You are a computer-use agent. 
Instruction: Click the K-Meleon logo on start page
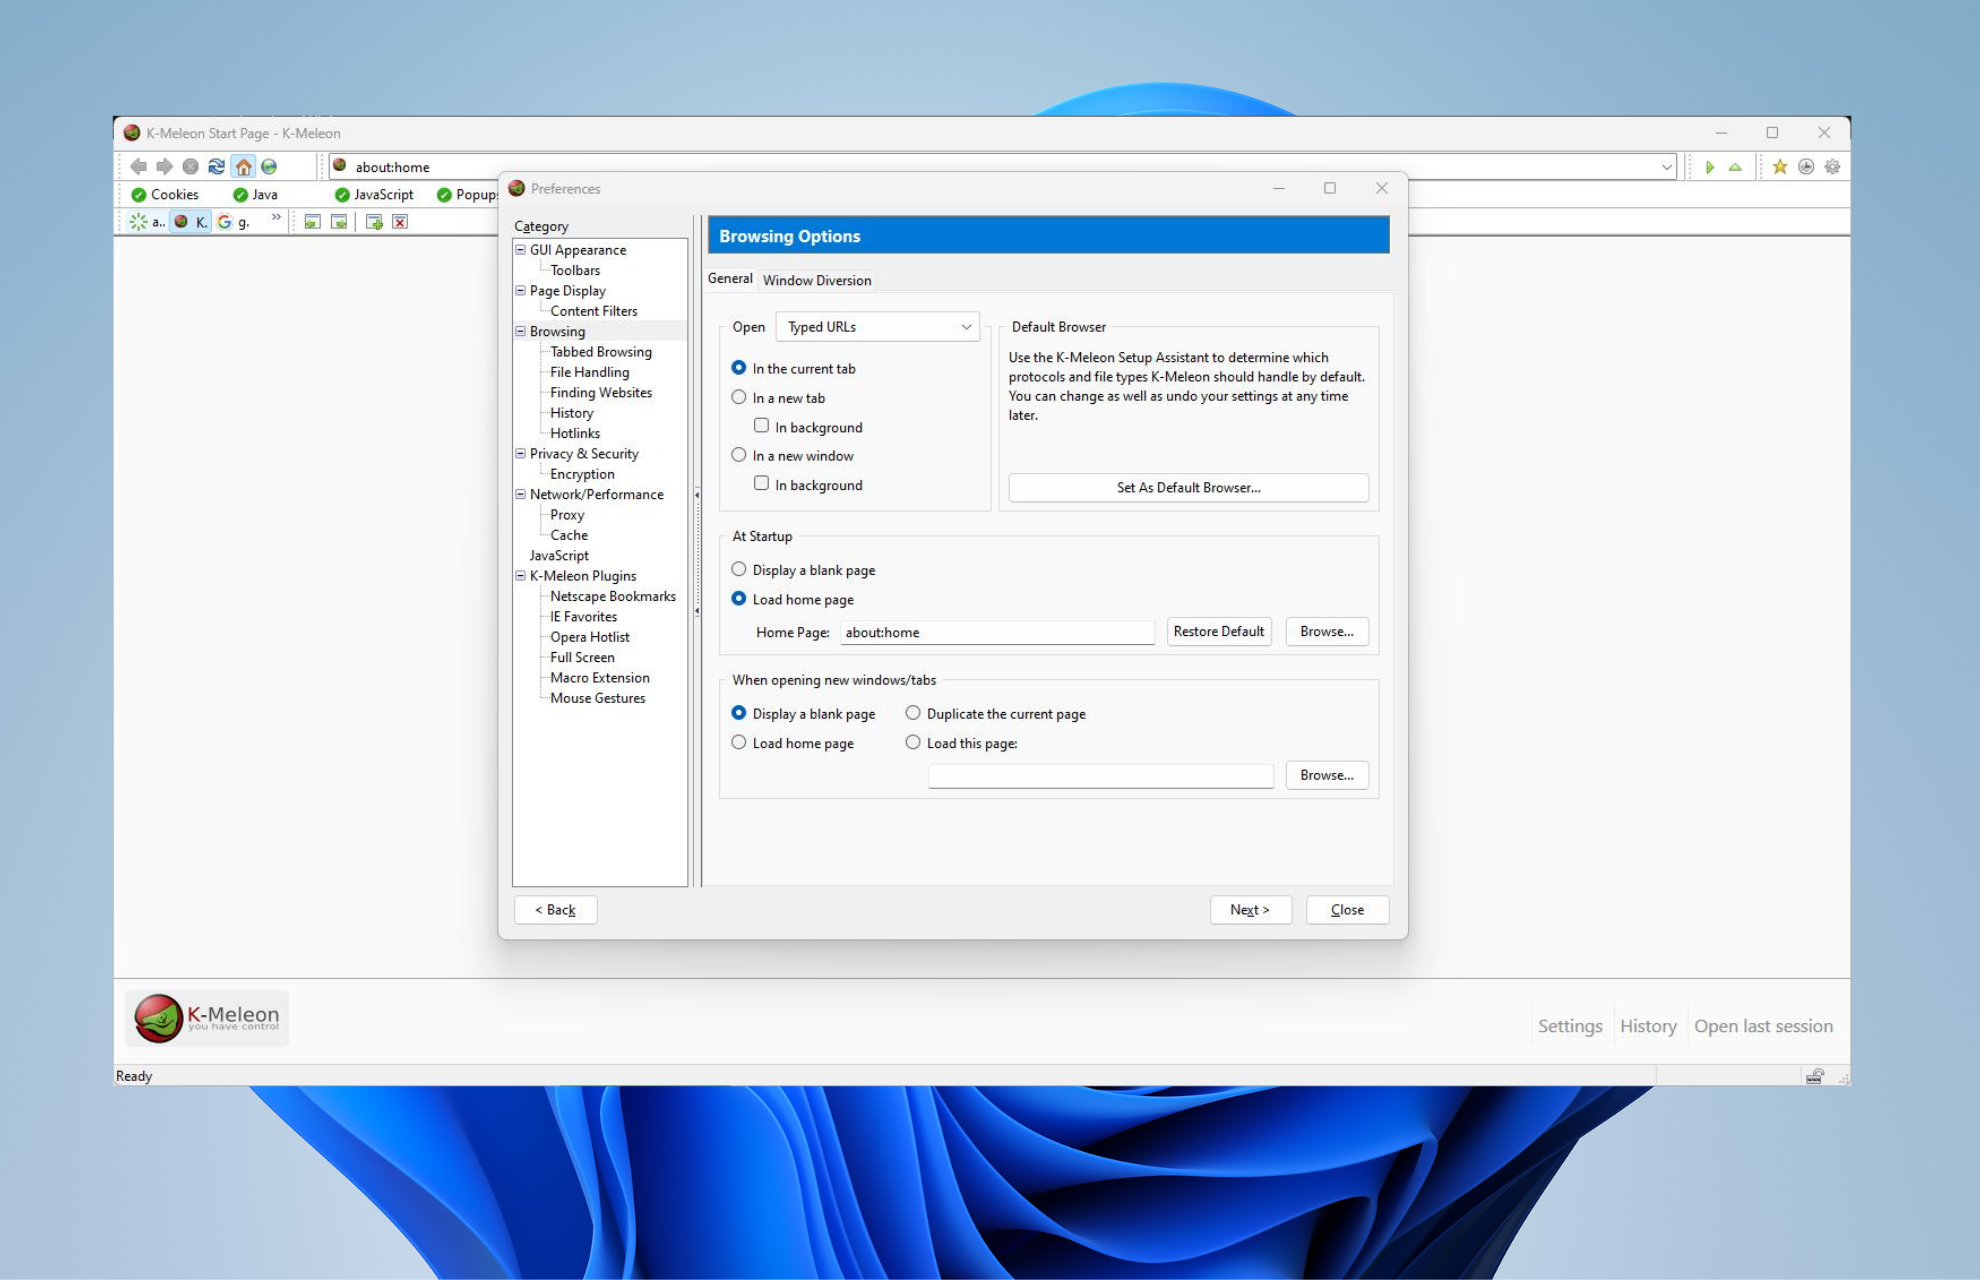pos(207,1018)
